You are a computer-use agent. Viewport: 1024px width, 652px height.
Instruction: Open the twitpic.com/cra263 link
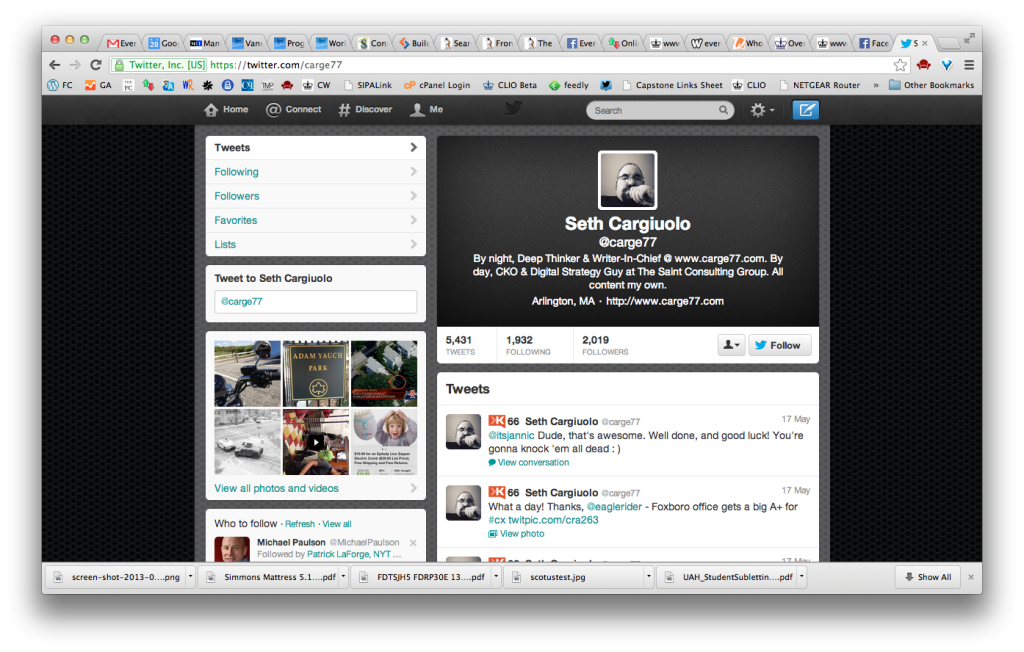tap(553, 520)
